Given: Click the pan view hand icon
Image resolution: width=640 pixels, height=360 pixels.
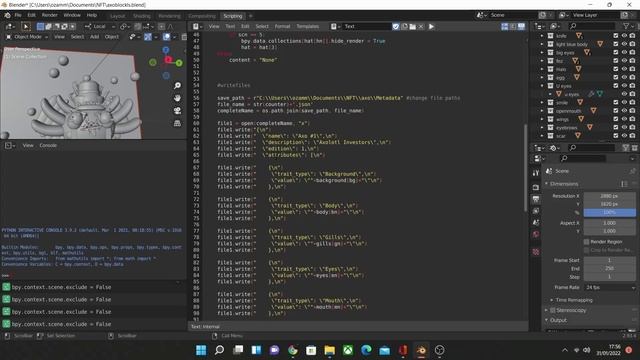Looking at the screenshot, I should click(177, 98).
